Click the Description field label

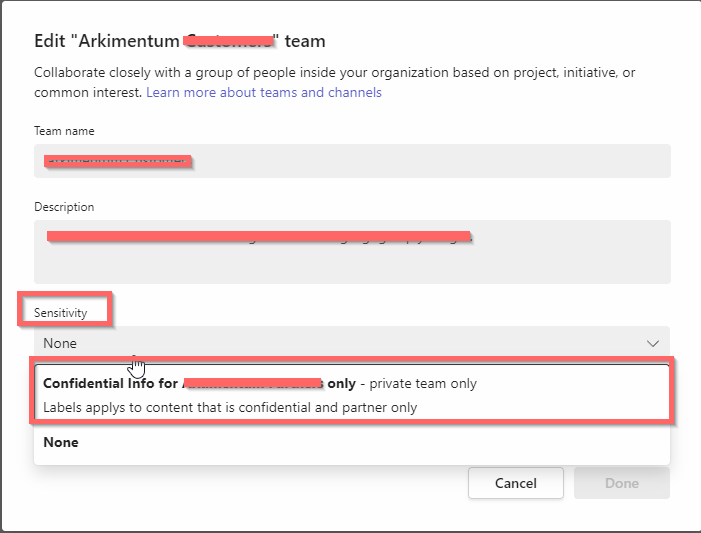pyautogui.click(x=64, y=207)
